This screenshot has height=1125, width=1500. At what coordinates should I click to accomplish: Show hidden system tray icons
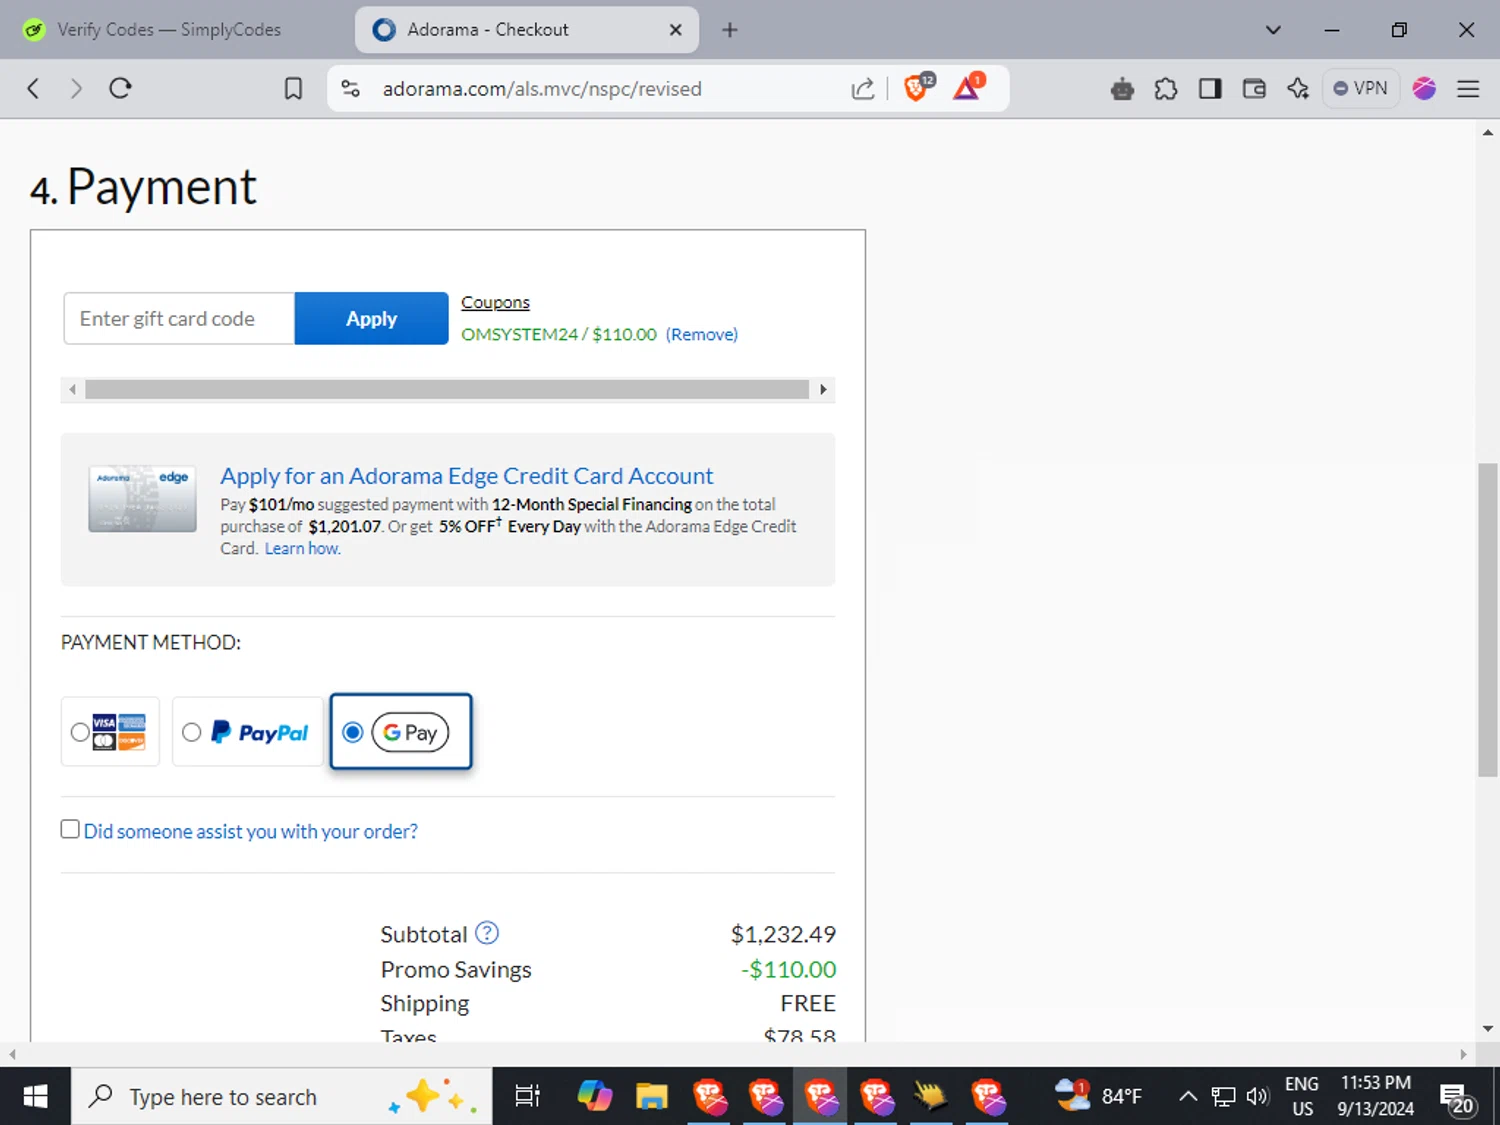tap(1188, 1097)
